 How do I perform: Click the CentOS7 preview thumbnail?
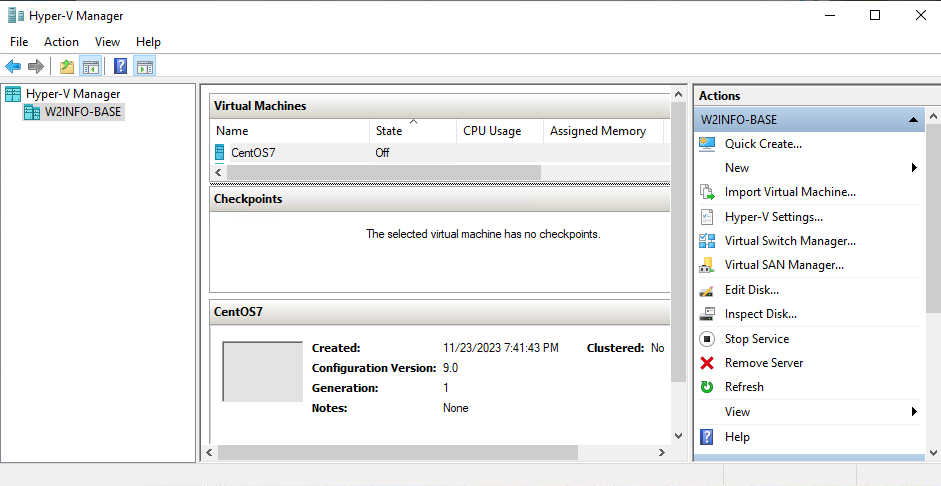click(263, 371)
